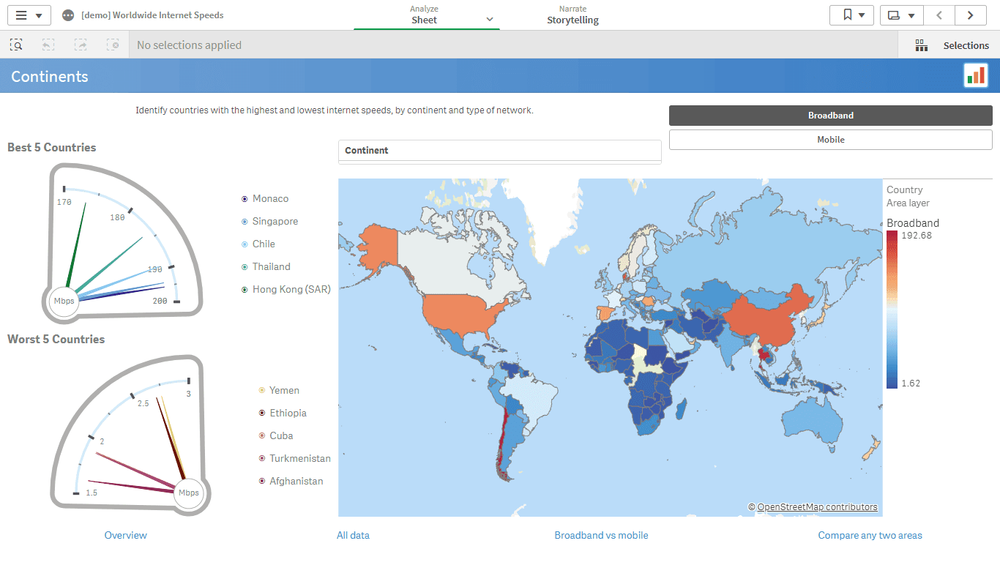This screenshot has height=562, width=1000.
Task: Switch to Narrate Storytelling tab
Action: pos(573,15)
